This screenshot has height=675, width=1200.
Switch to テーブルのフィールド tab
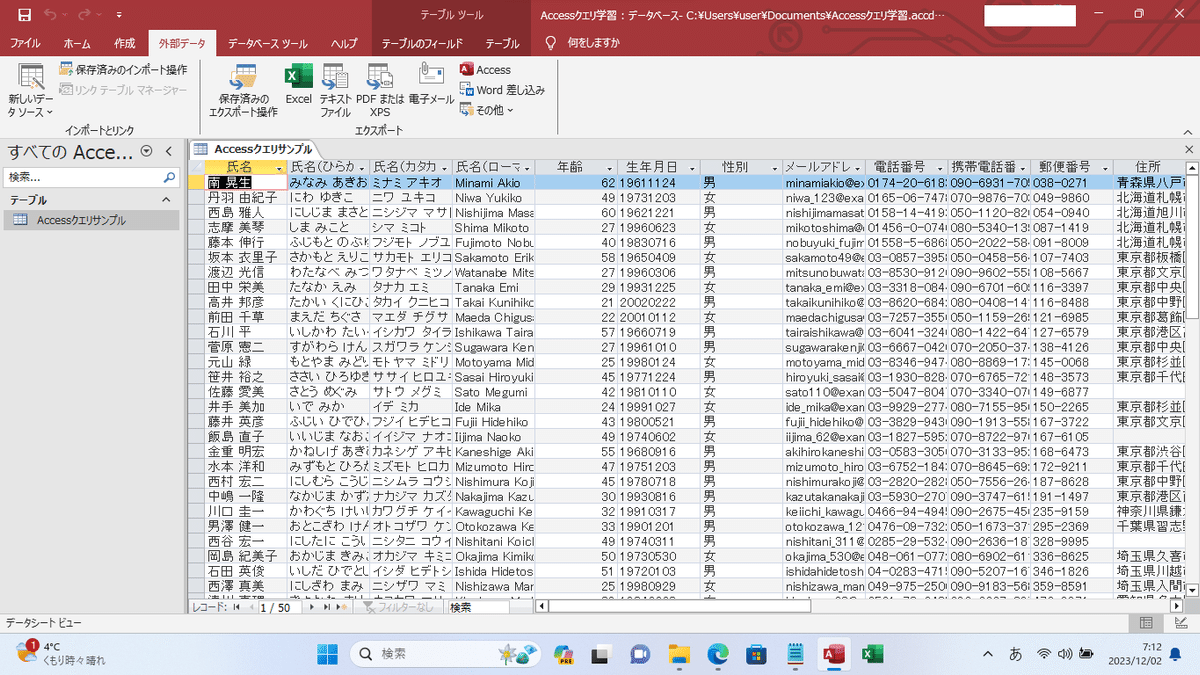point(422,43)
